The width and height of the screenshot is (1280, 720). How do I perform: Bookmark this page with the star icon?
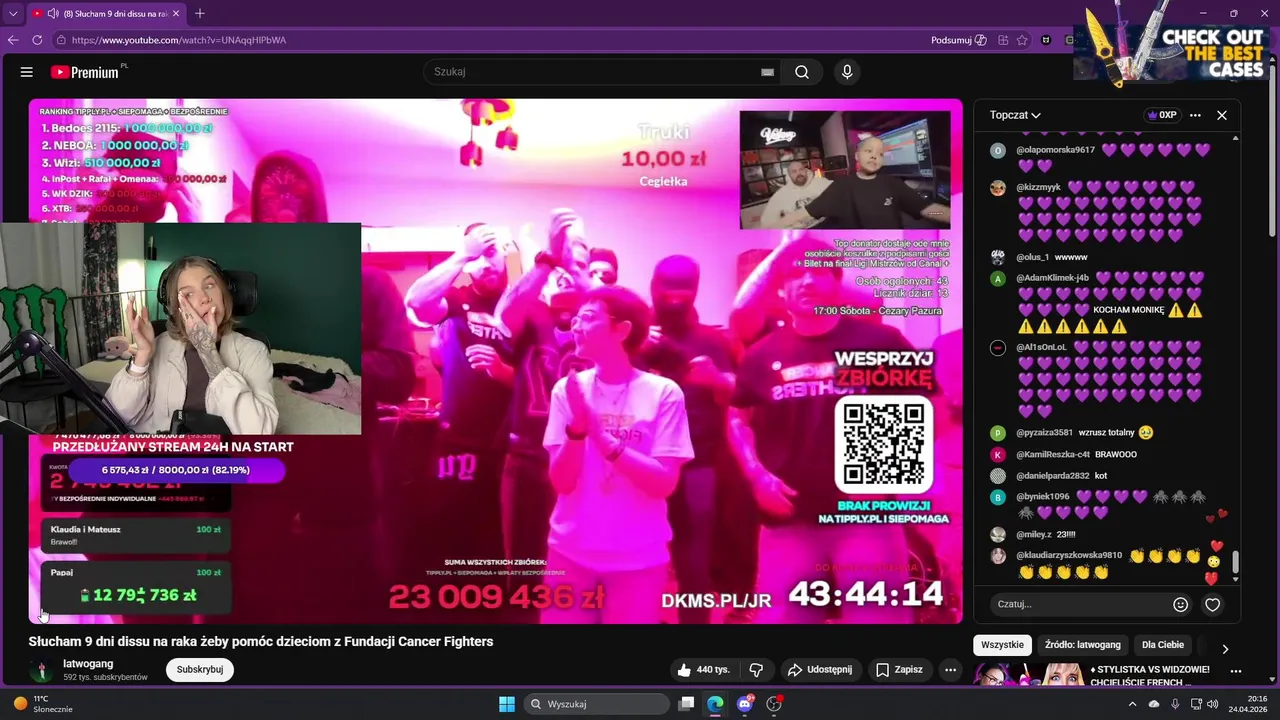click(x=1022, y=40)
